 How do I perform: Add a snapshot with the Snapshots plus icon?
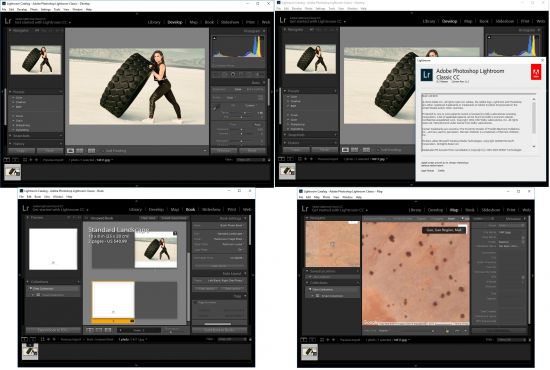61,136
